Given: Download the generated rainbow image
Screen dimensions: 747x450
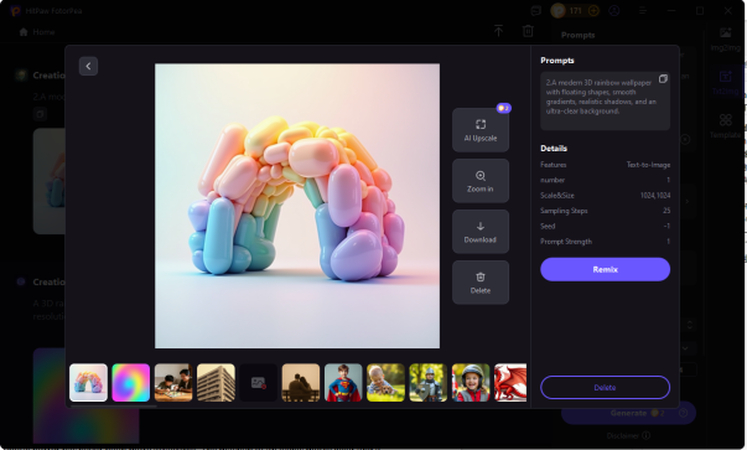Looking at the screenshot, I should pyautogui.click(x=480, y=232).
